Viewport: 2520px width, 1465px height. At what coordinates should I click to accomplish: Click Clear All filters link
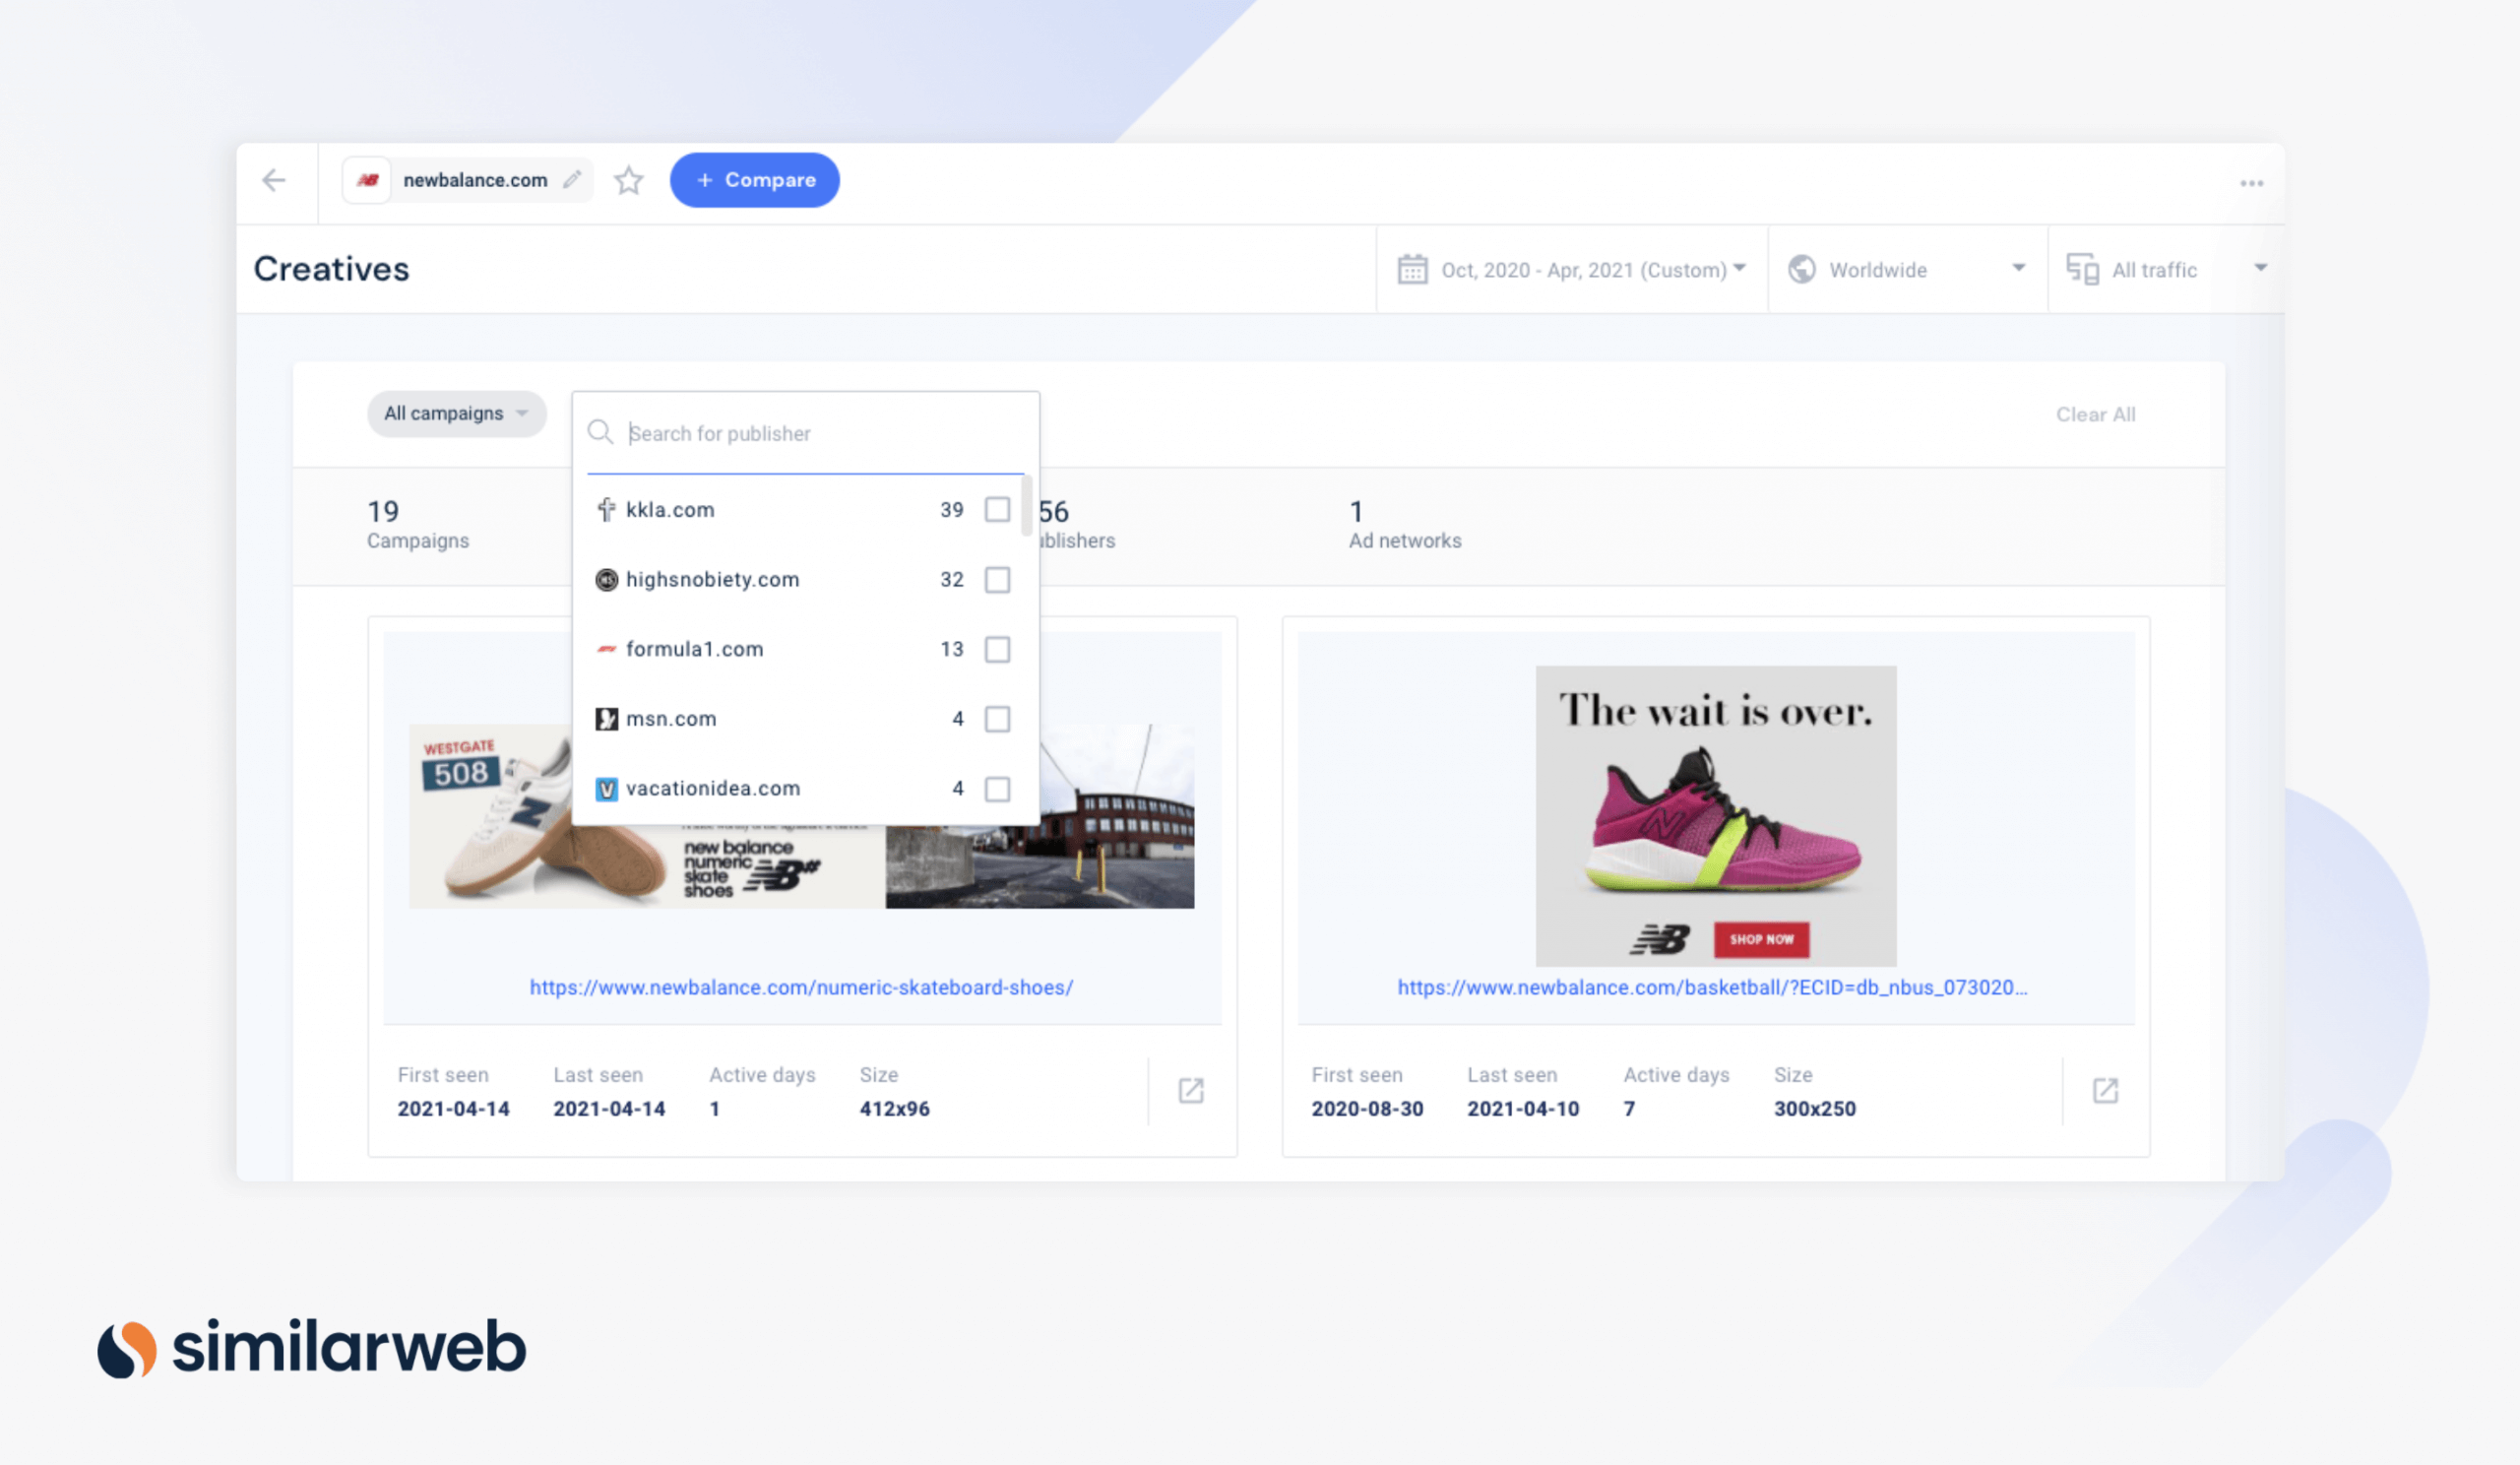click(2094, 414)
